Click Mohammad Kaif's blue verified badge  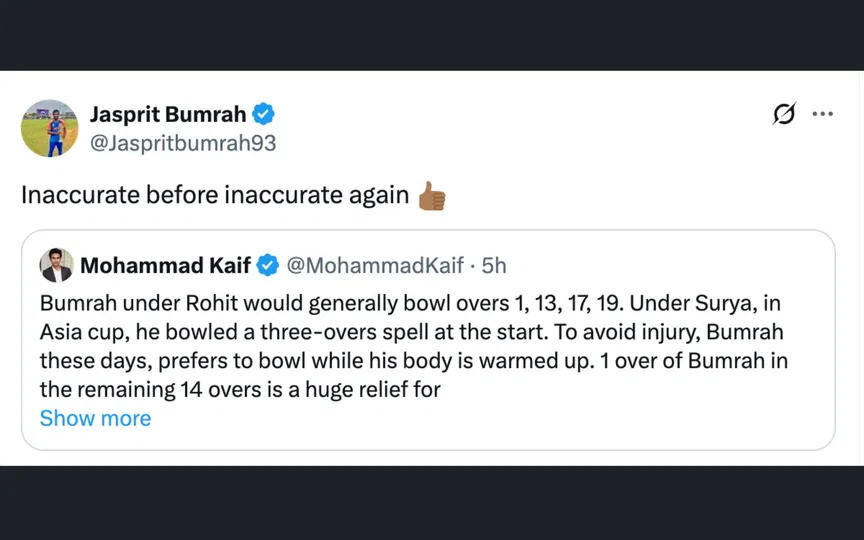pos(268,265)
